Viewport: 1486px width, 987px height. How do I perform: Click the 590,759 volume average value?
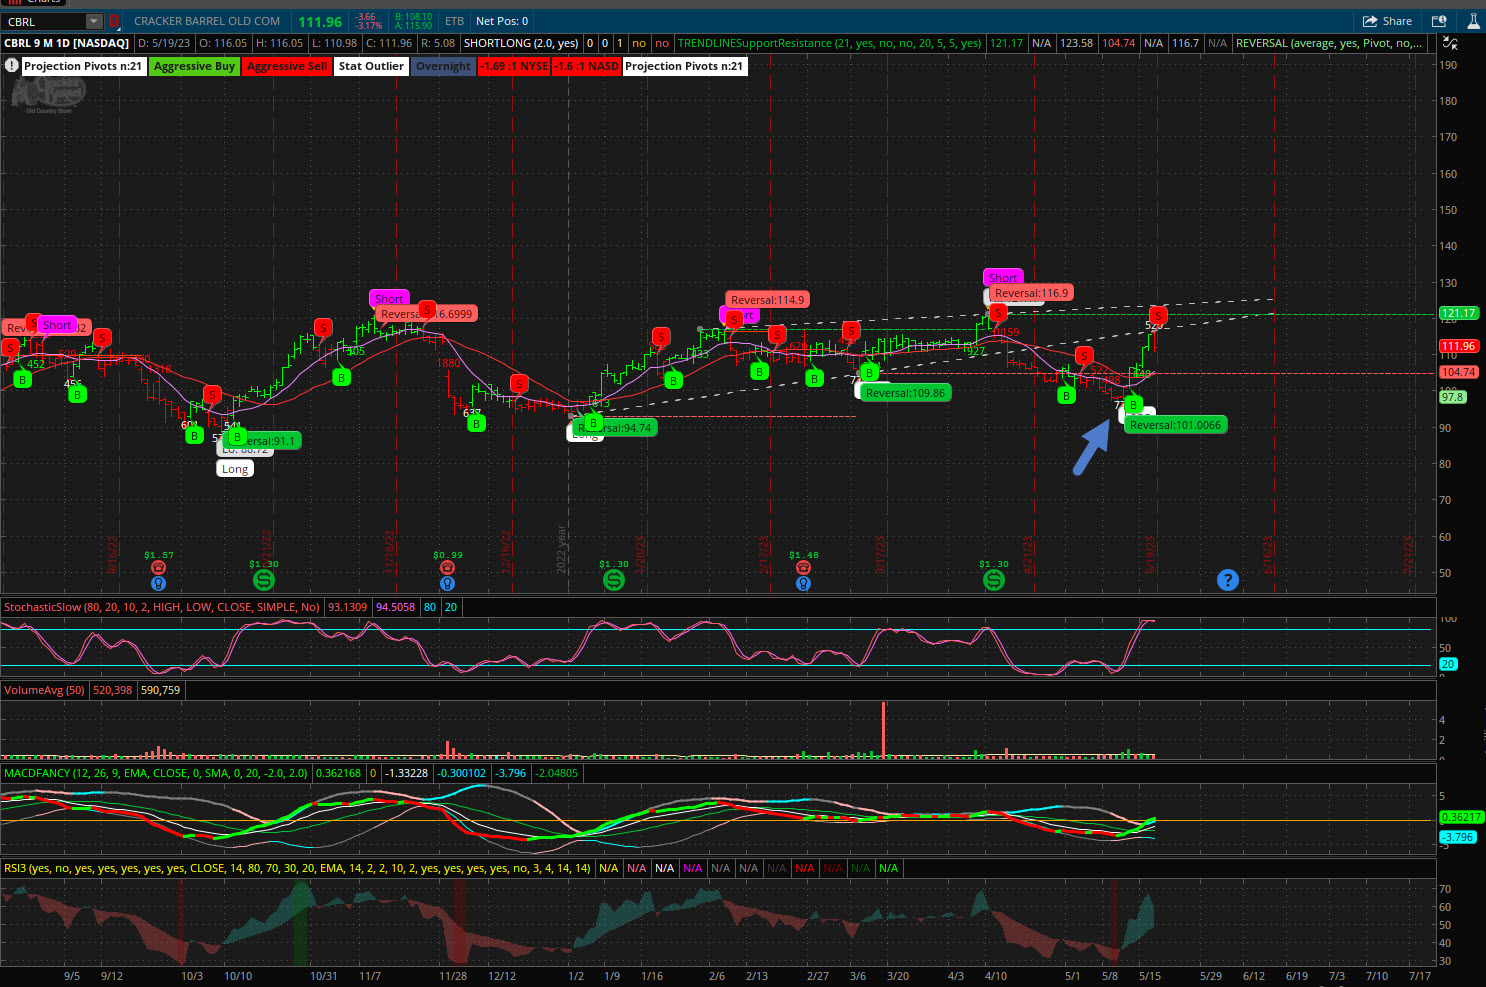click(160, 690)
